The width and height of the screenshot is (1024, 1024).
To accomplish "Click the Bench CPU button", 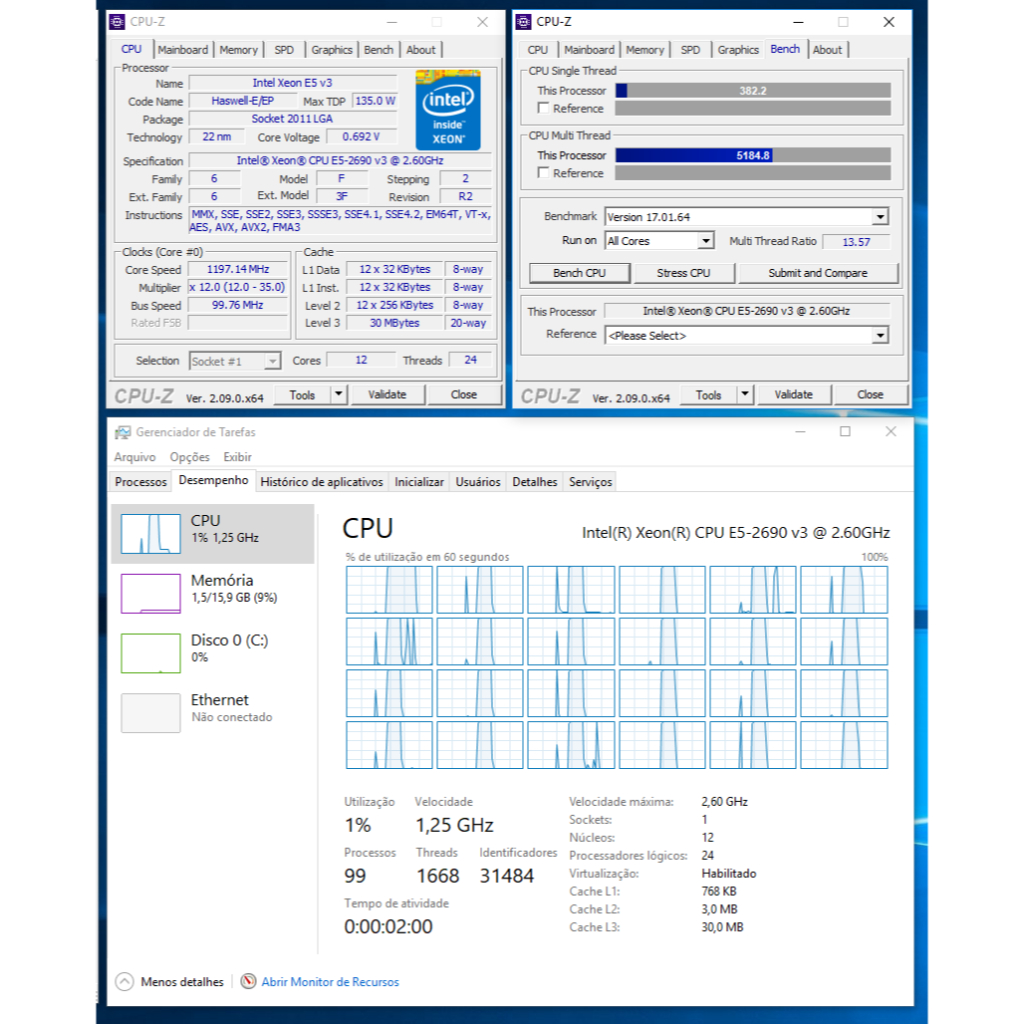I will pos(579,273).
